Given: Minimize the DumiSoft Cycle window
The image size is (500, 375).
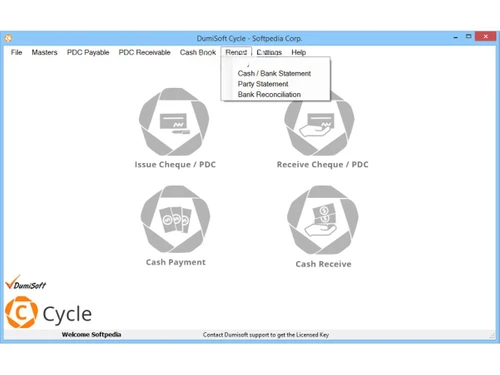Looking at the screenshot, I should [455, 37].
